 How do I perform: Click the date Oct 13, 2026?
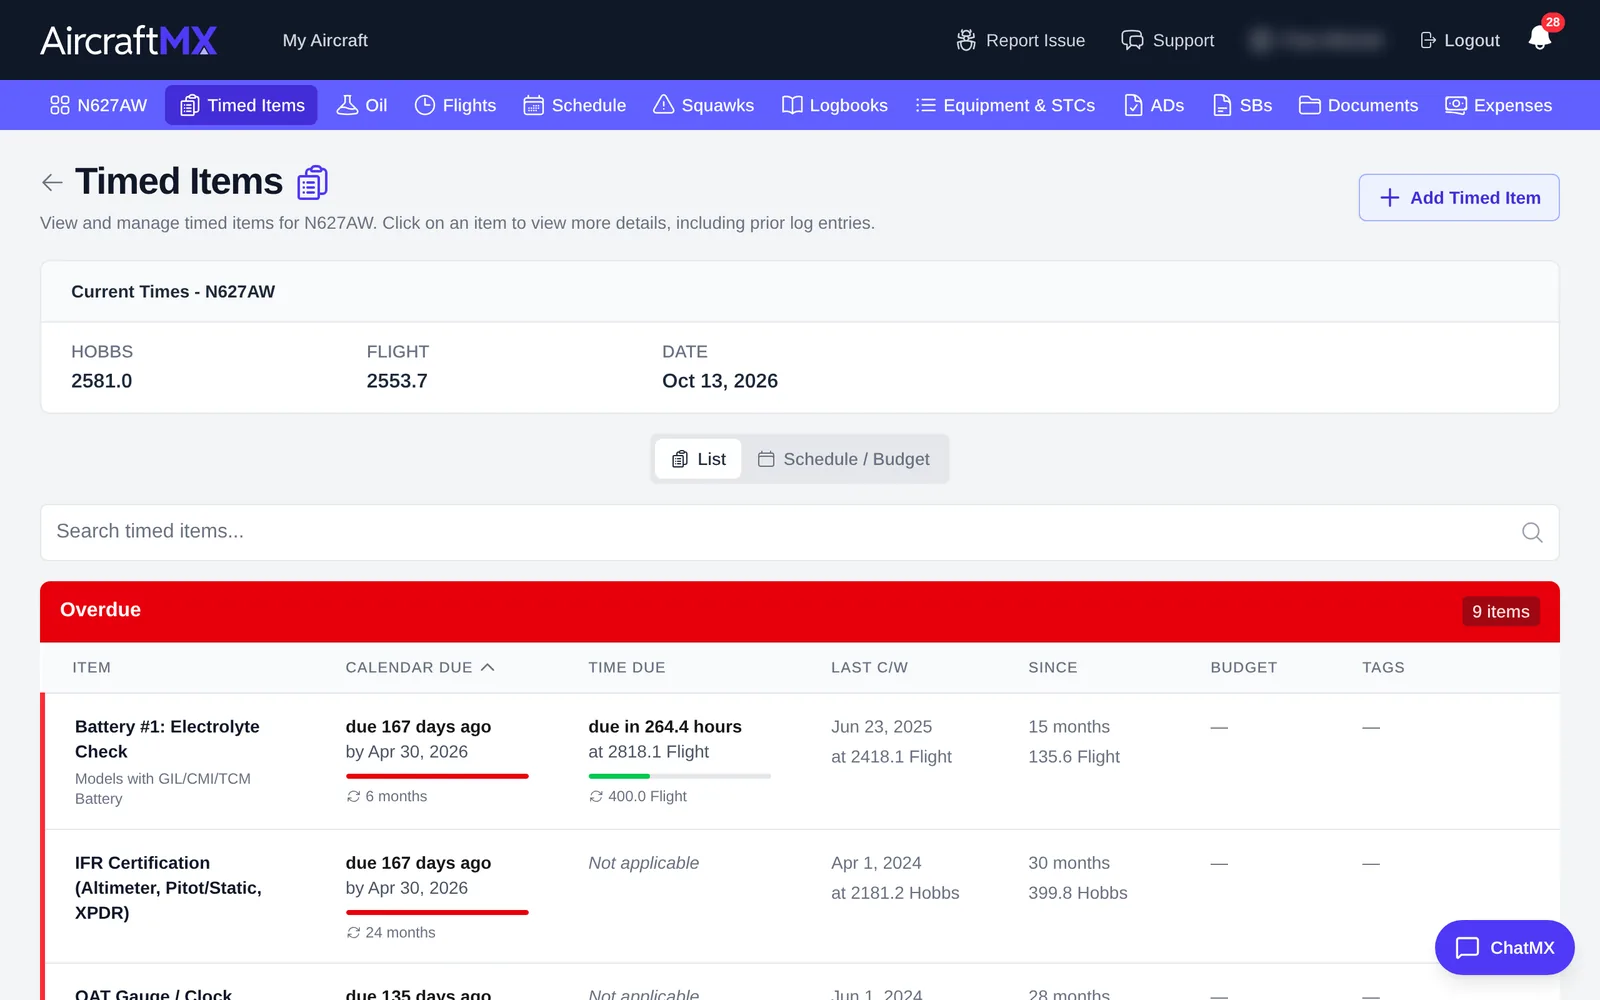tap(720, 381)
